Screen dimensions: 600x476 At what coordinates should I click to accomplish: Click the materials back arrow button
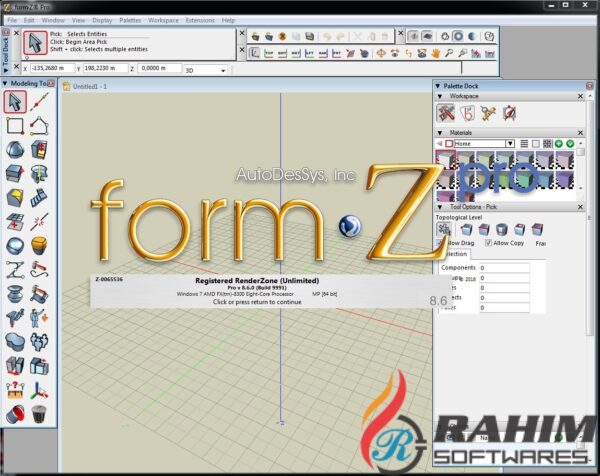tap(439, 143)
